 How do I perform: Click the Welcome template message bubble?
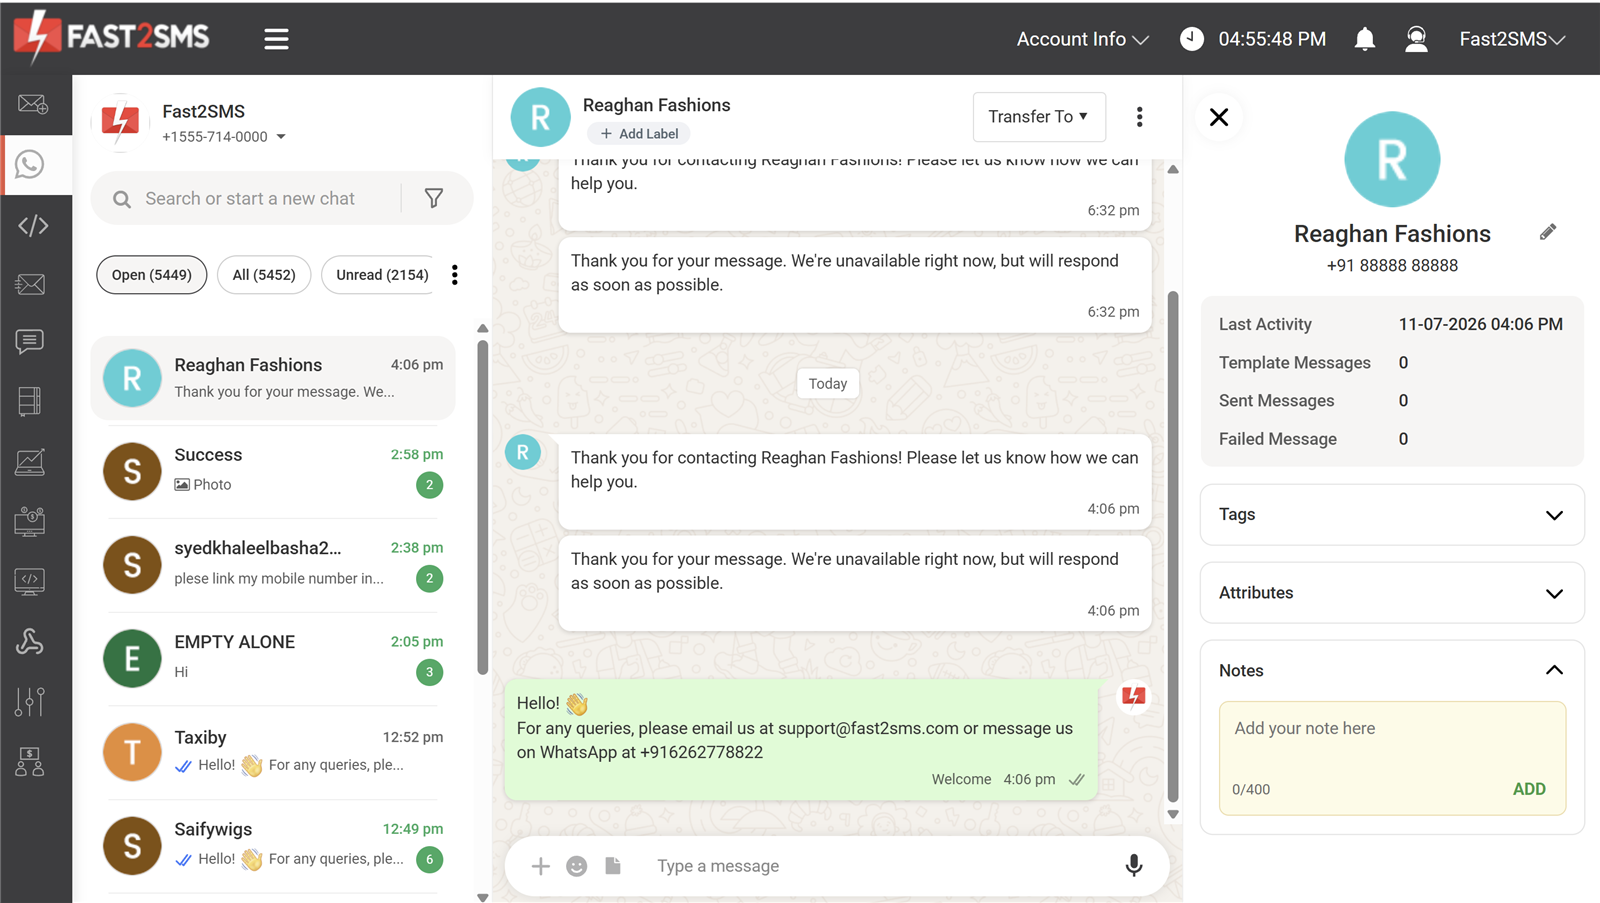point(801,740)
